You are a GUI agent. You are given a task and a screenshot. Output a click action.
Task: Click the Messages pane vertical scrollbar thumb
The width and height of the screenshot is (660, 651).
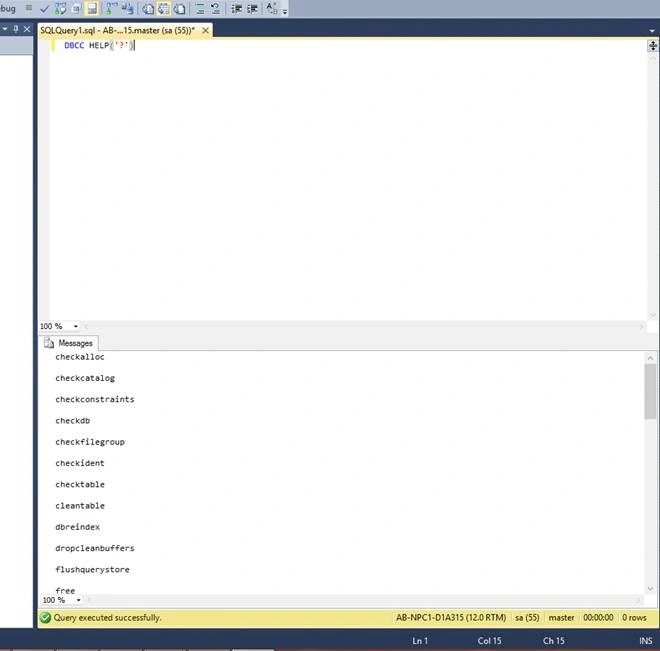click(650, 391)
